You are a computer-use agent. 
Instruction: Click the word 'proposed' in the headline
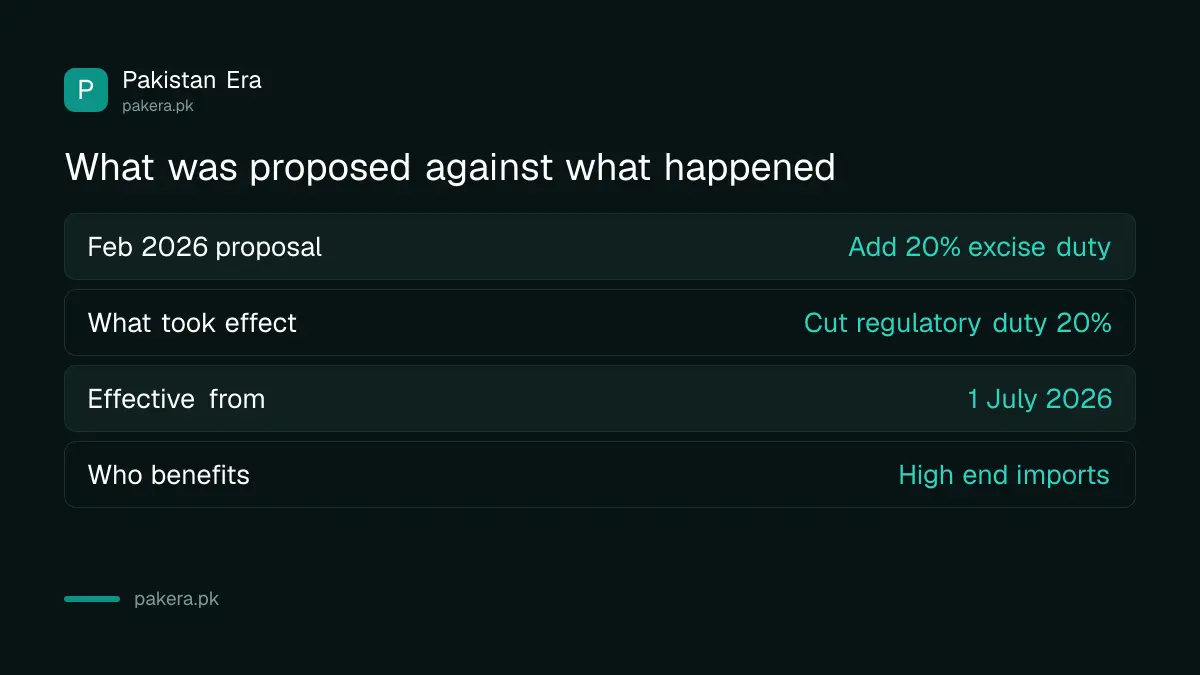[x=330, y=167]
